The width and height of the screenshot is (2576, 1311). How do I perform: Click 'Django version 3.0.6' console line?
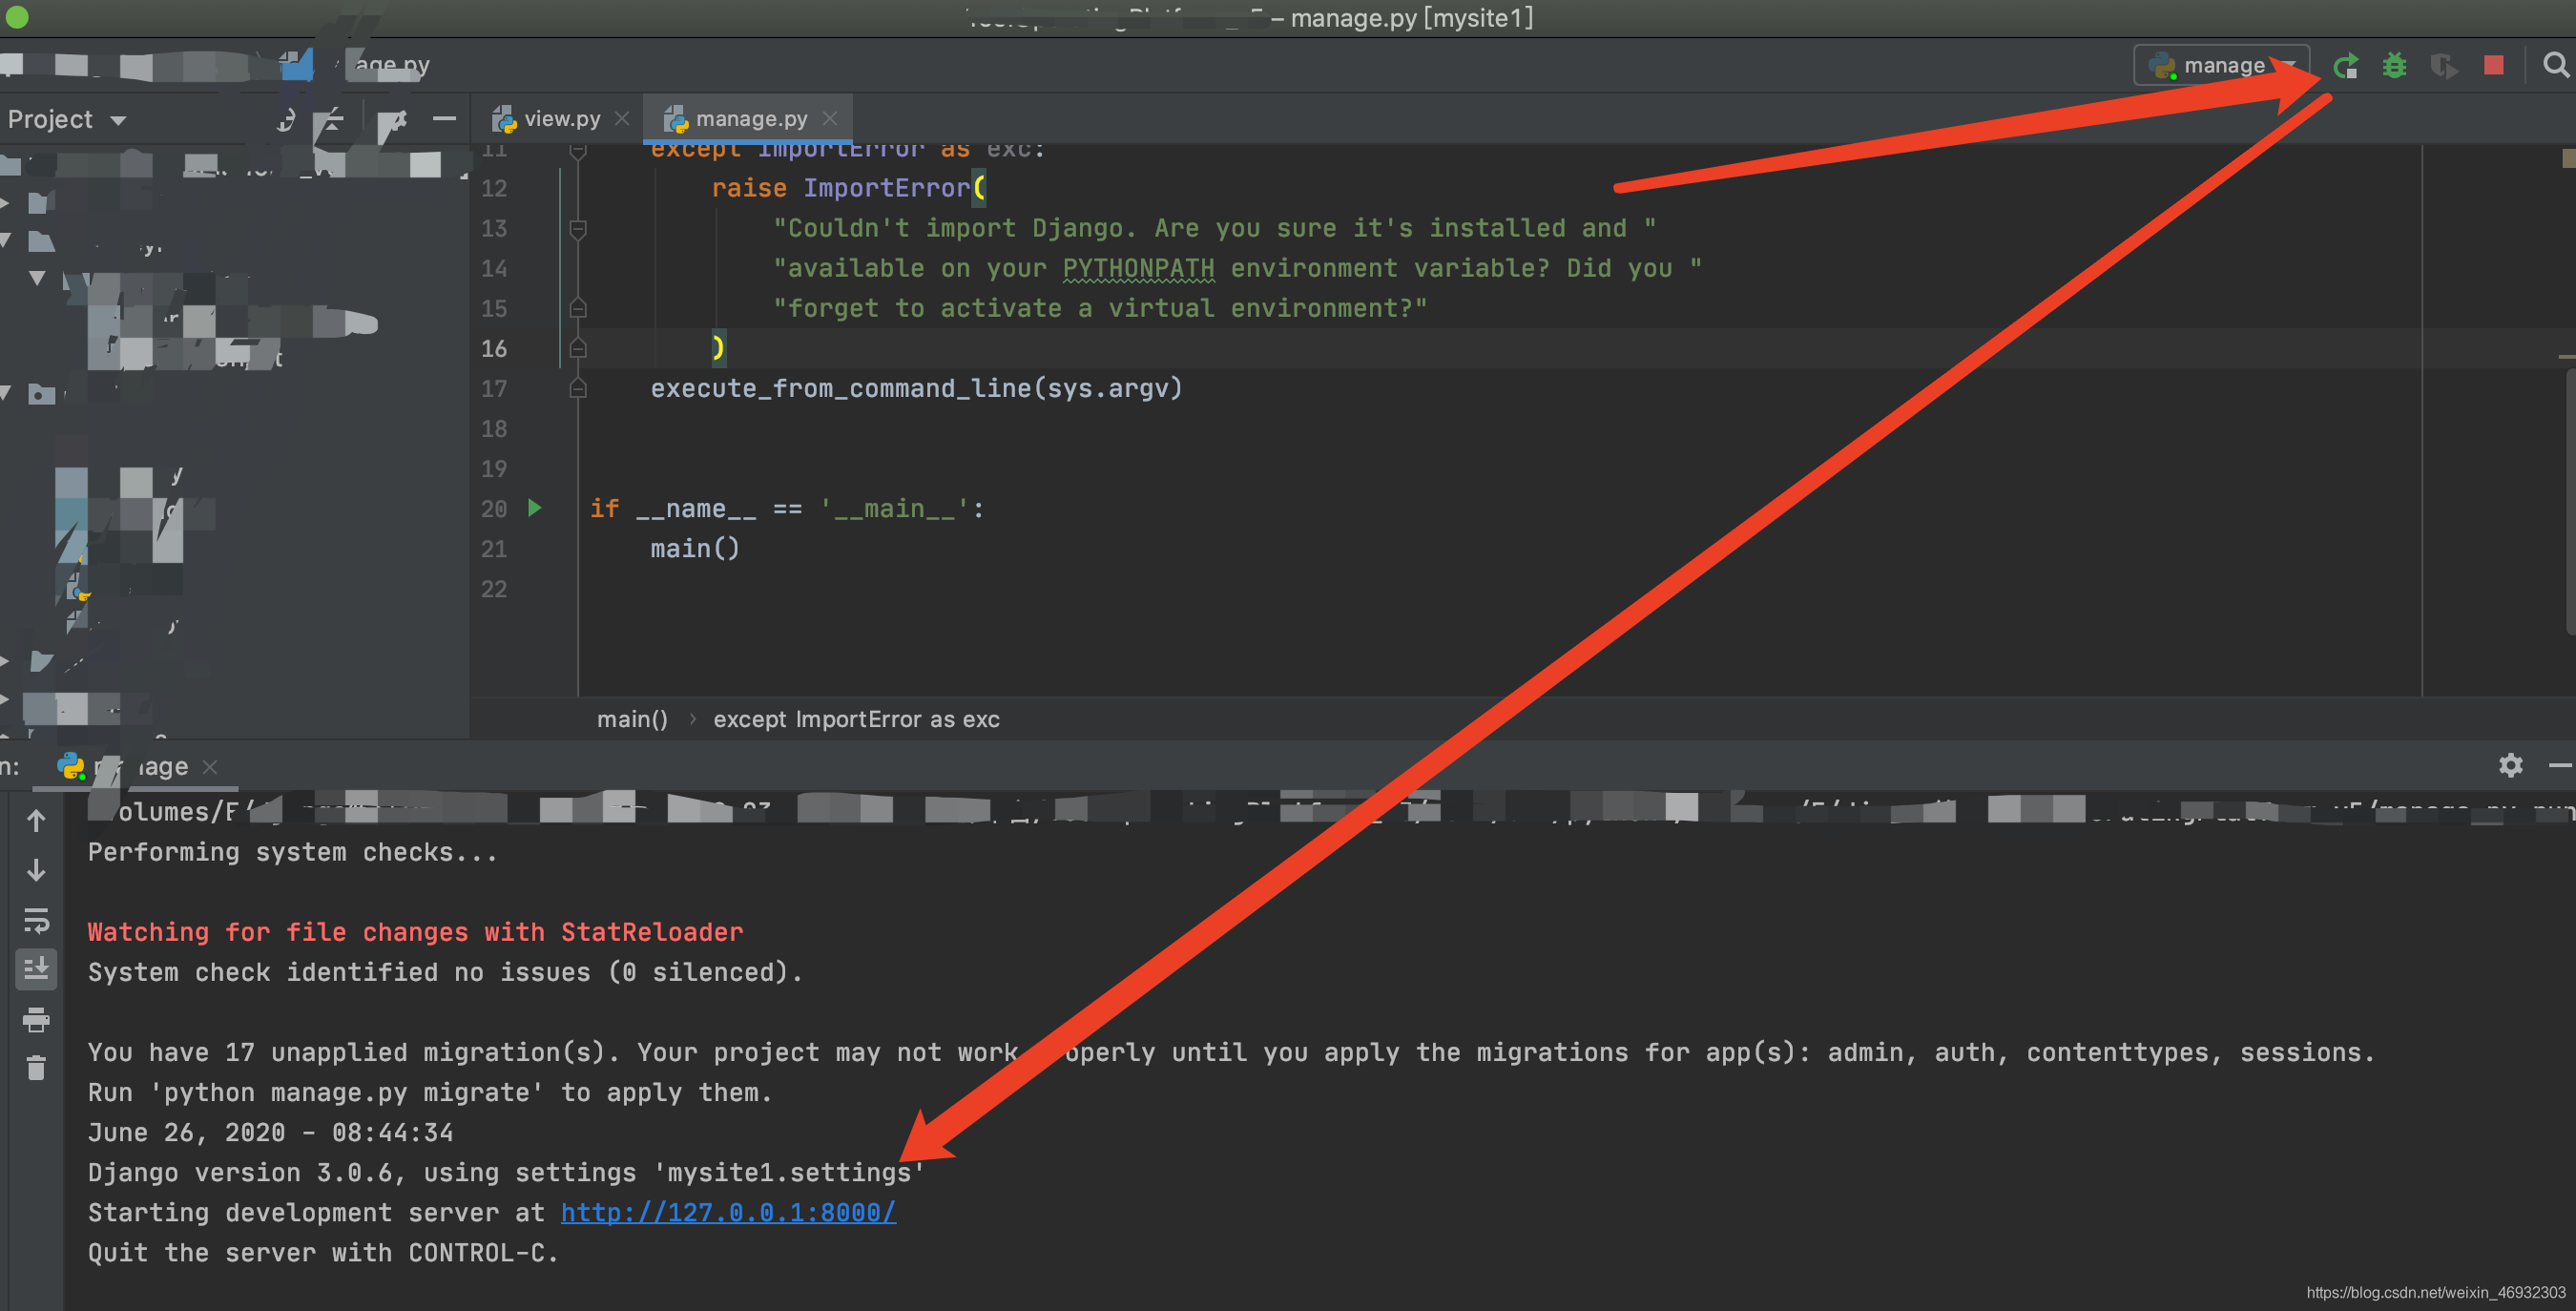[x=506, y=1173]
